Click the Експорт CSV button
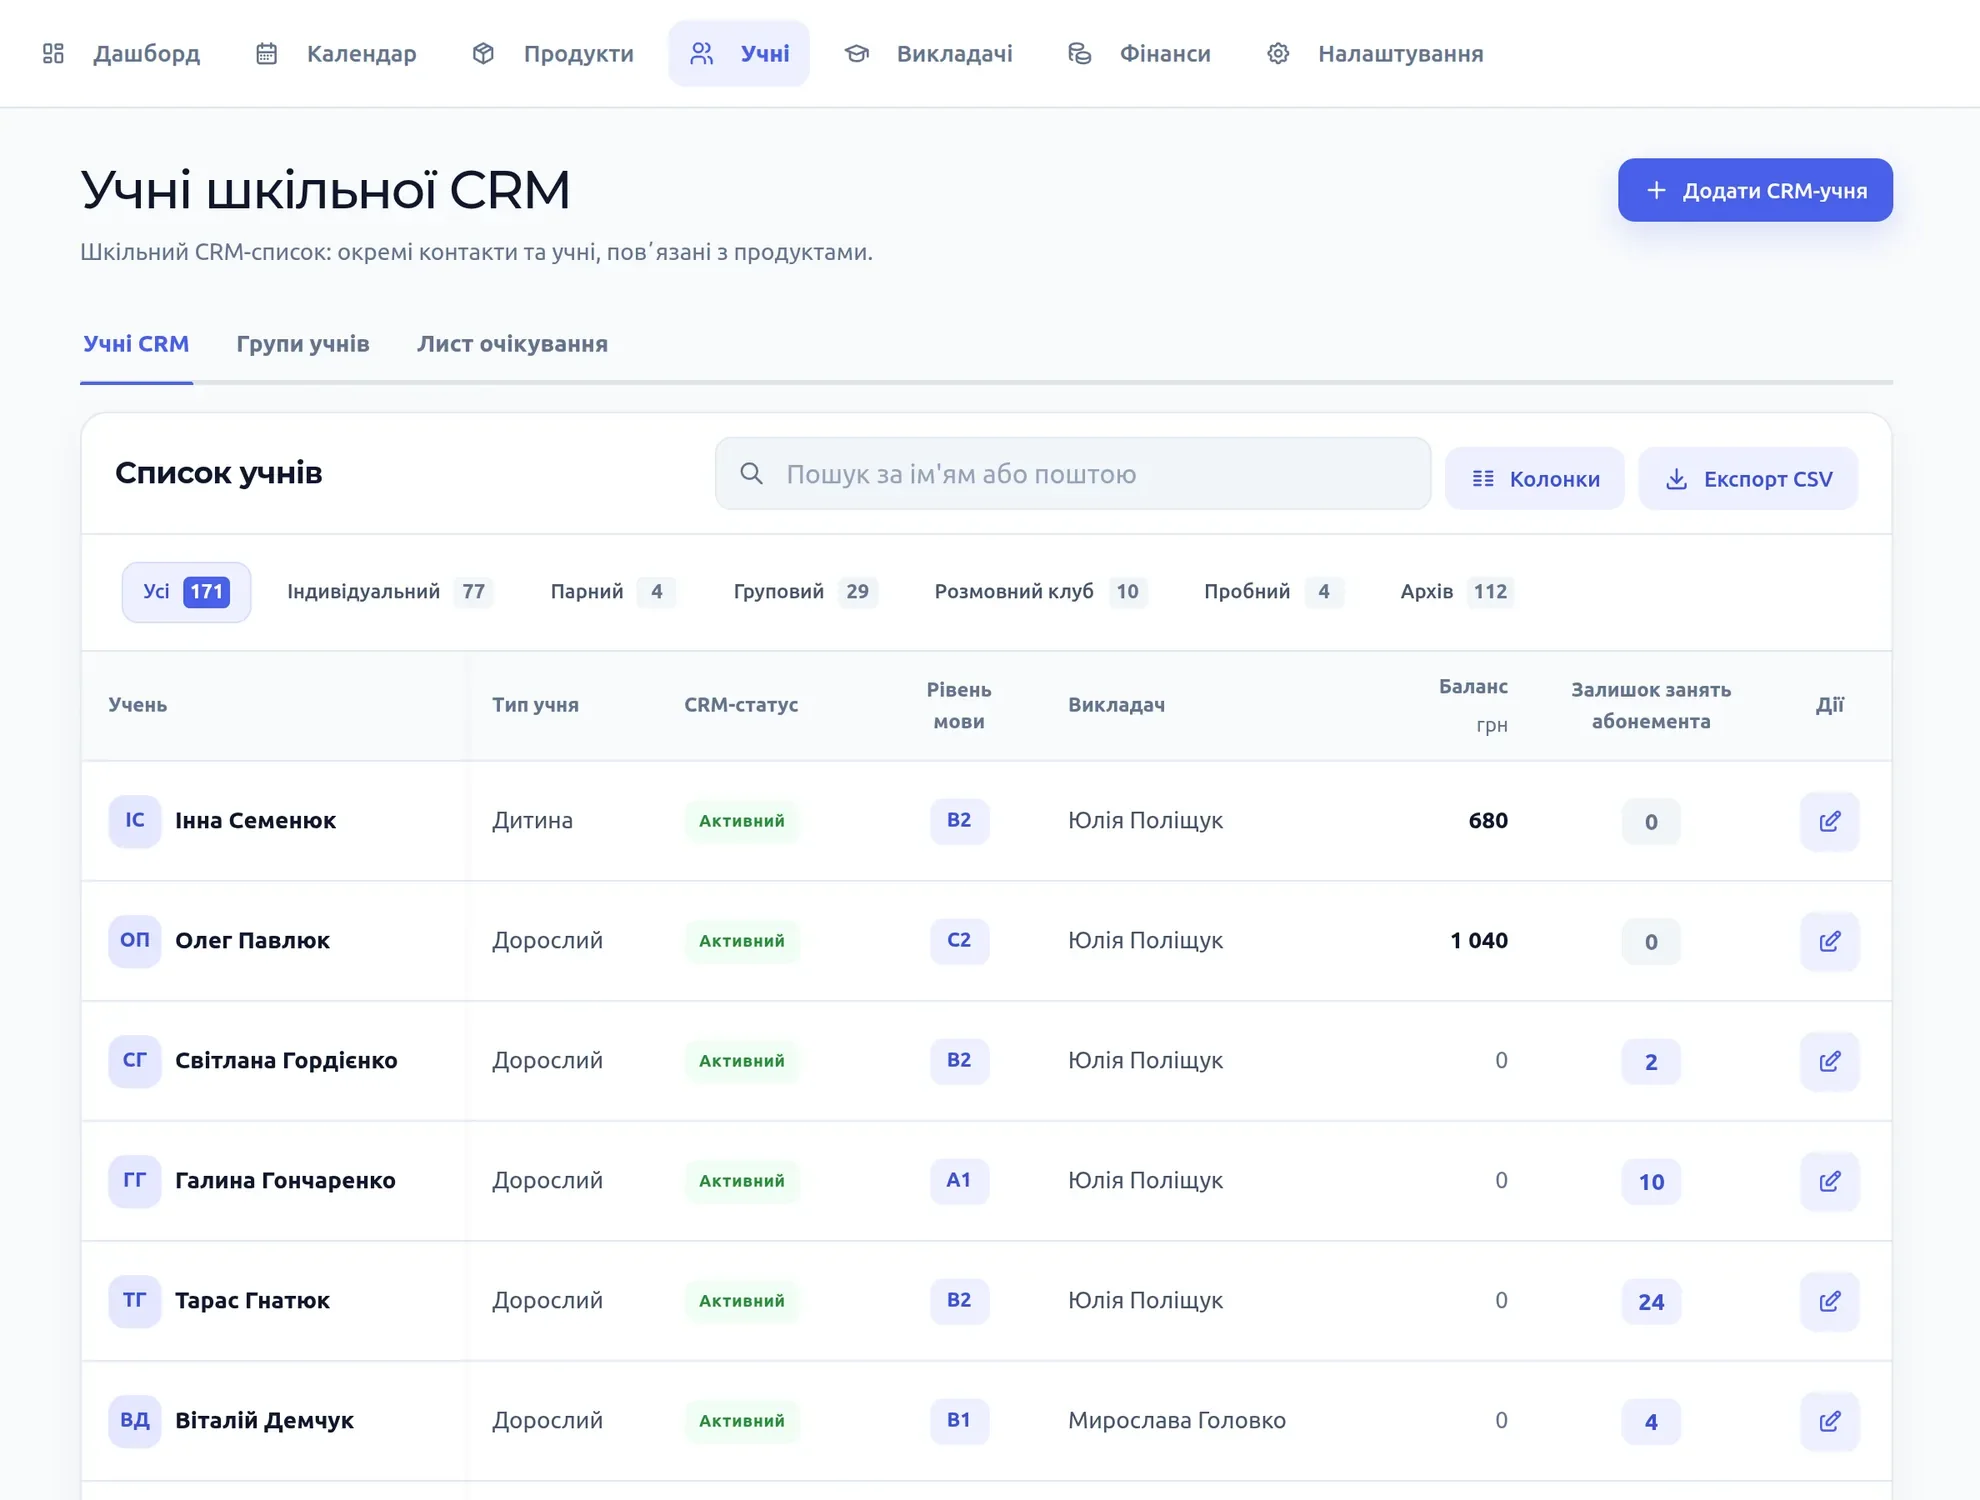 [1748, 478]
